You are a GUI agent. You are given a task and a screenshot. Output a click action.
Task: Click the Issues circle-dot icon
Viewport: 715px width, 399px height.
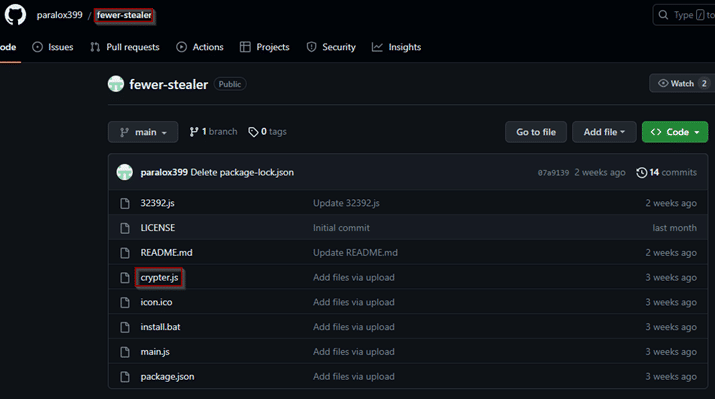pyautogui.click(x=37, y=47)
